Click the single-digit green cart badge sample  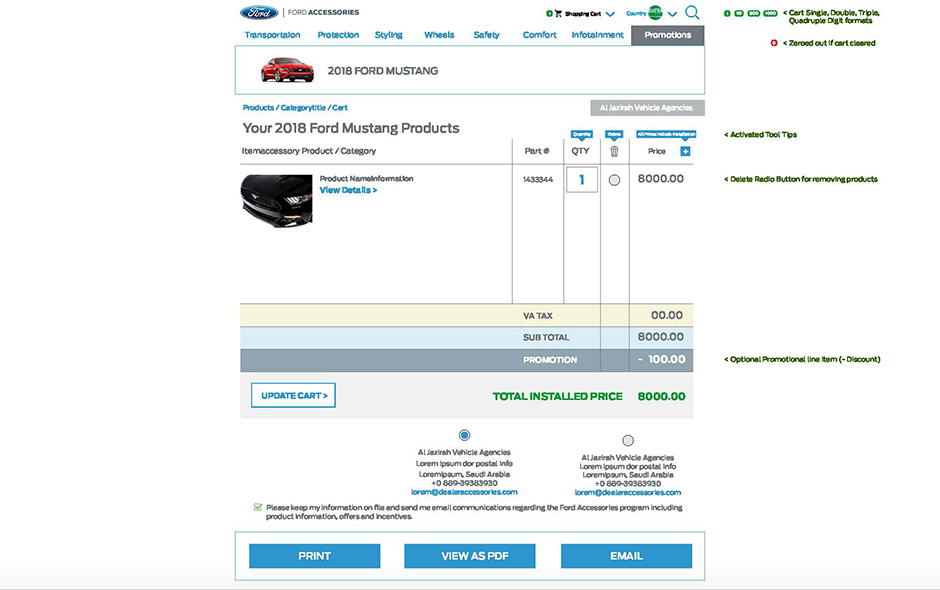[x=727, y=13]
